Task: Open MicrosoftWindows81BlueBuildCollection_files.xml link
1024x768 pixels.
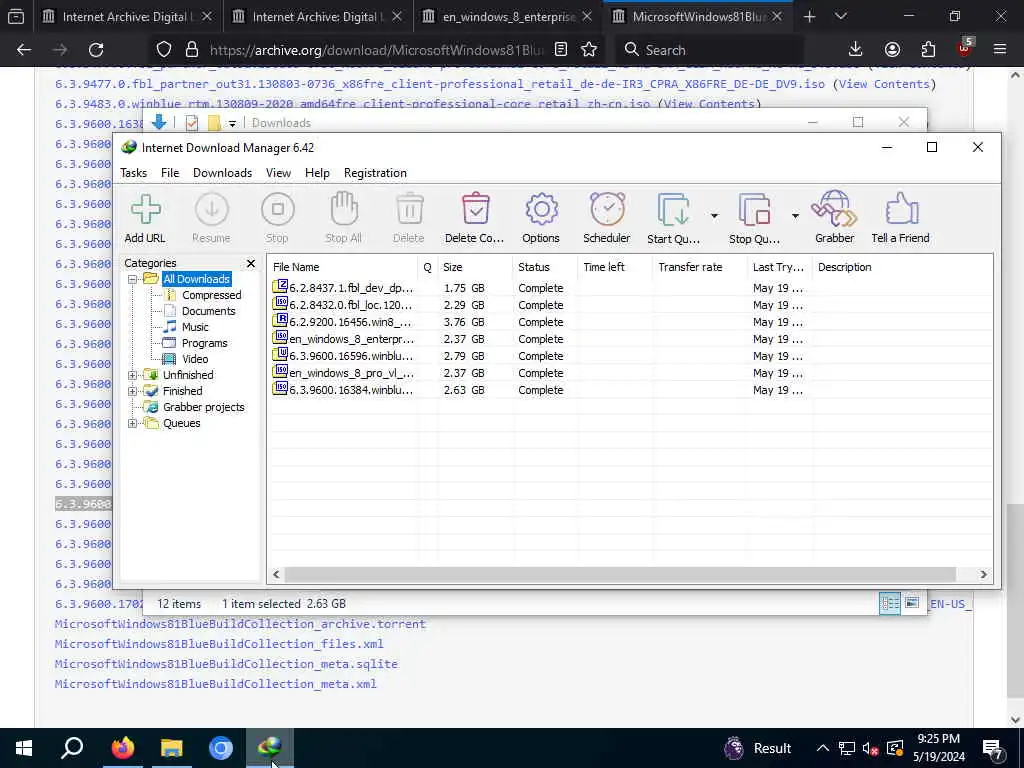Action: pos(219,644)
